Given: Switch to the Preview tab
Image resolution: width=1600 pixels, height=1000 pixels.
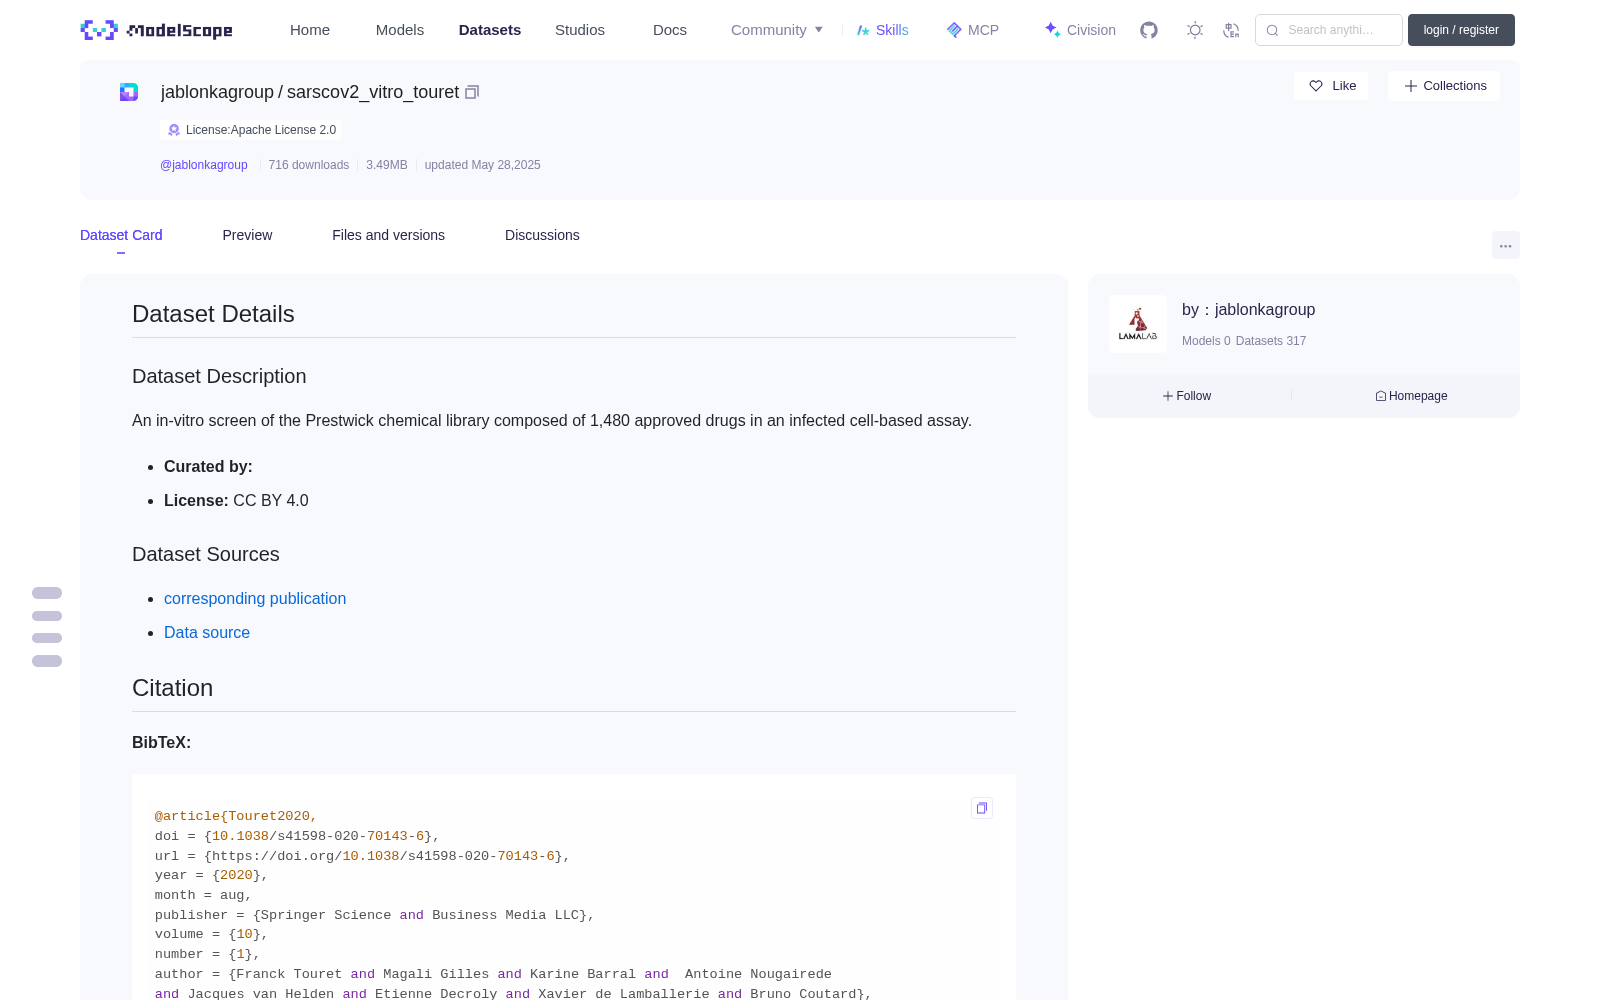Looking at the screenshot, I should (247, 235).
